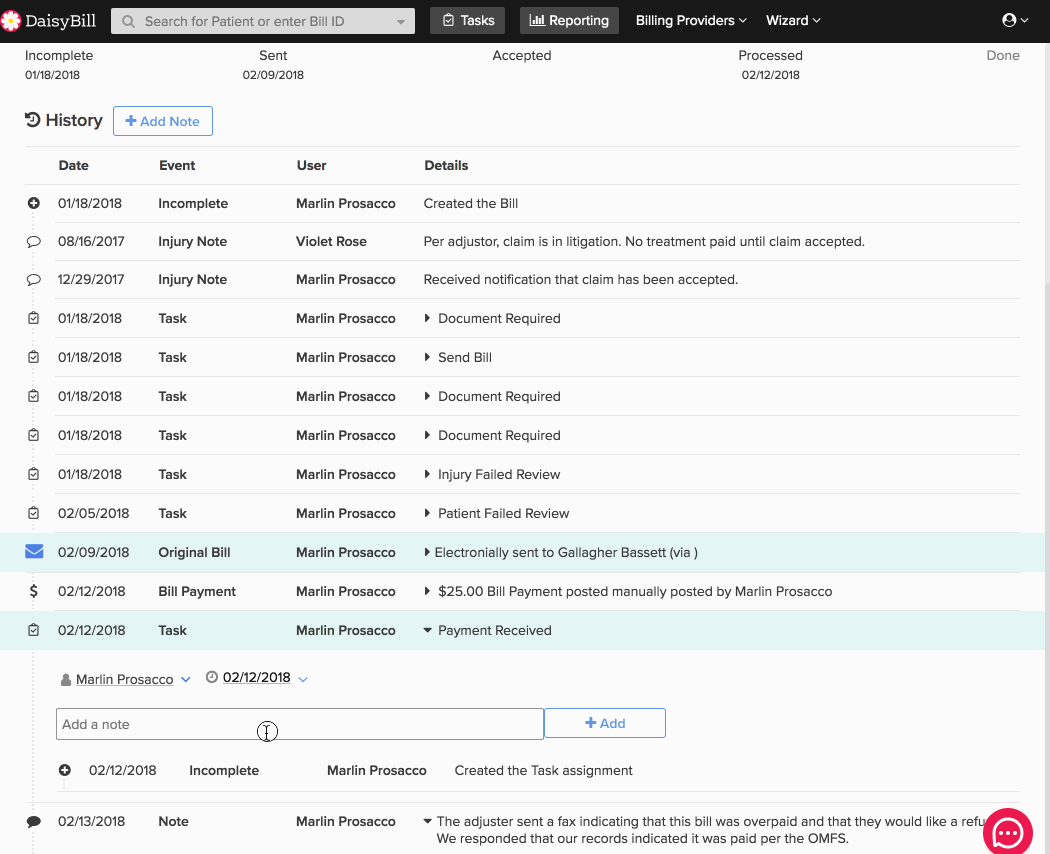Click speech bubble icon for 08/16/2017 Injury Note
Image resolution: width=1050 pixels, height=854 pixels.
(x=33, y=242)
